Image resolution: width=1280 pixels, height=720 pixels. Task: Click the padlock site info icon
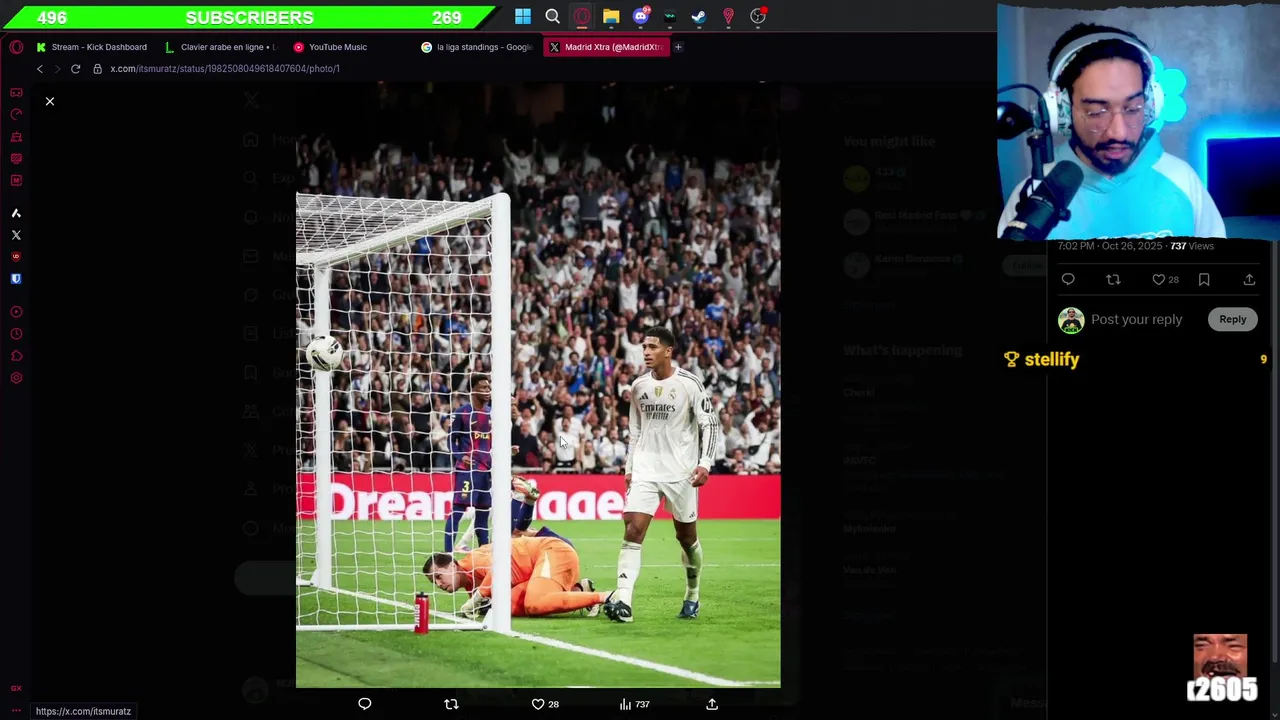point(97,69)
